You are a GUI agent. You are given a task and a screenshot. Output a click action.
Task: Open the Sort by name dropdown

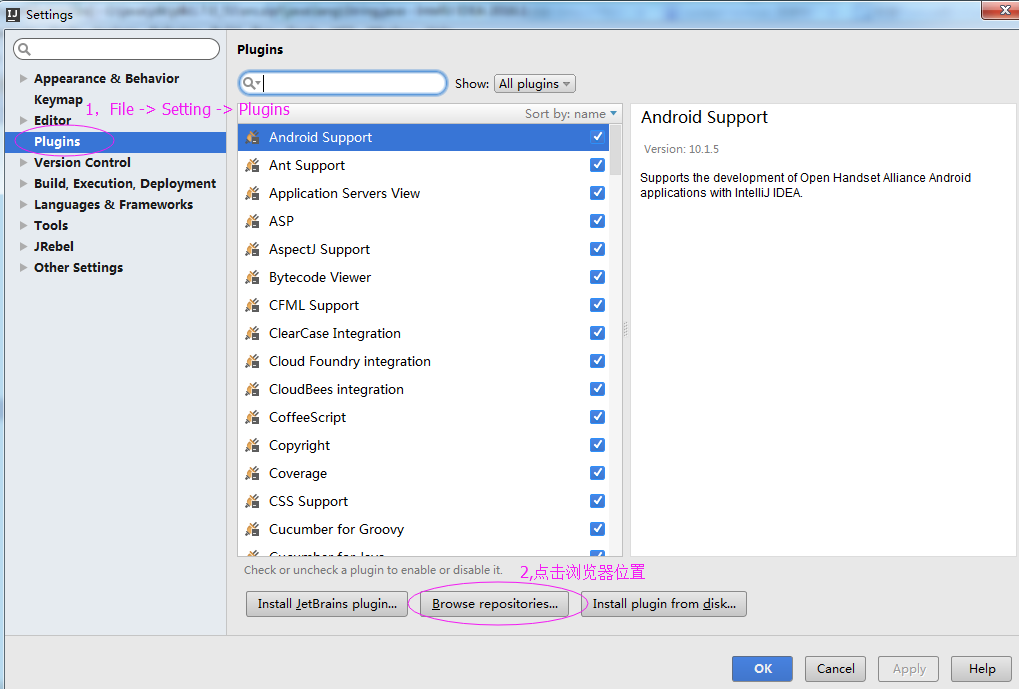point(571,114)
